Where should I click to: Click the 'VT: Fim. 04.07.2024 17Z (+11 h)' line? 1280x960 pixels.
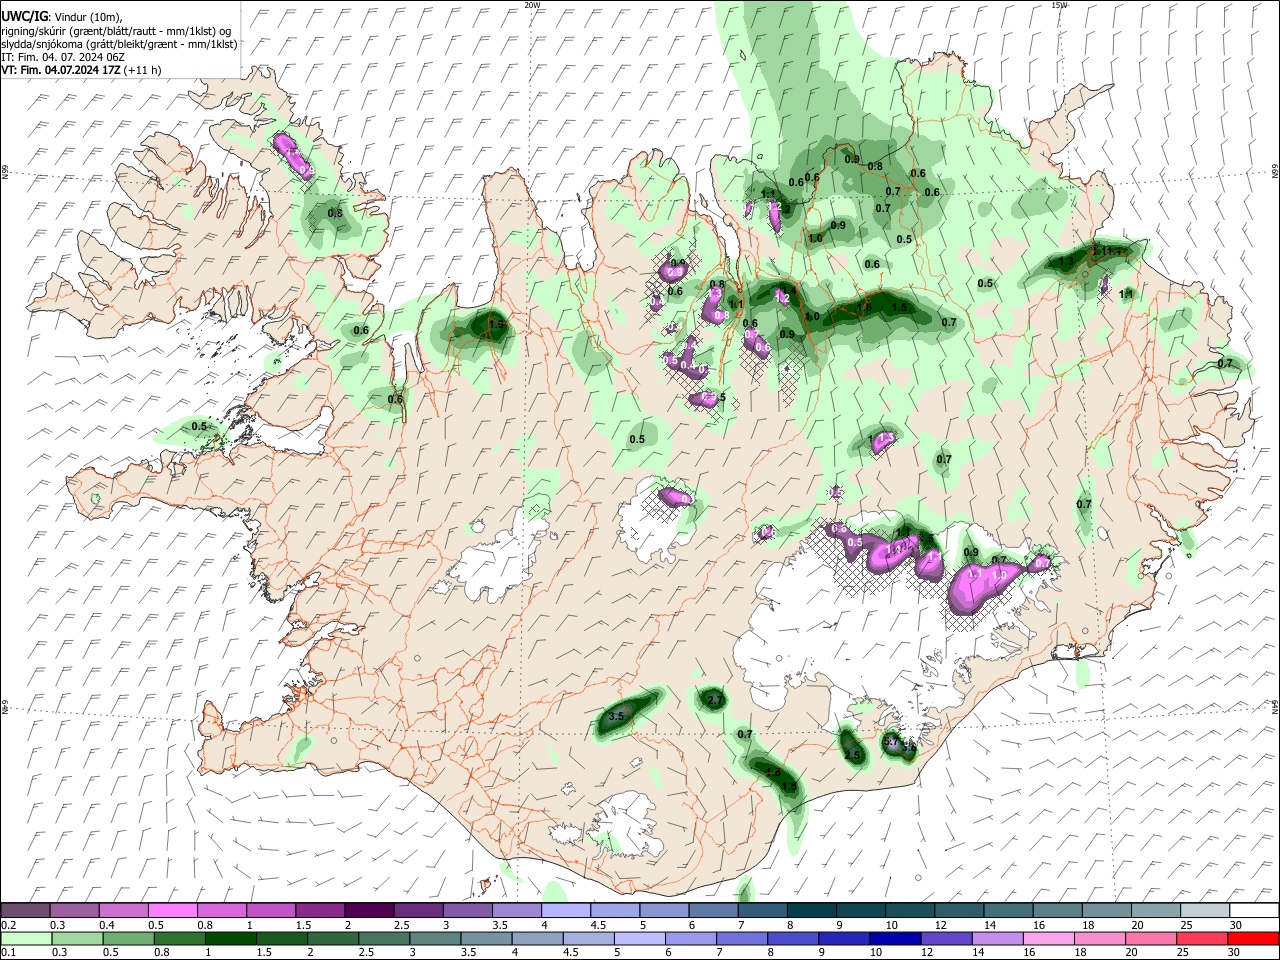coord(81,70)
